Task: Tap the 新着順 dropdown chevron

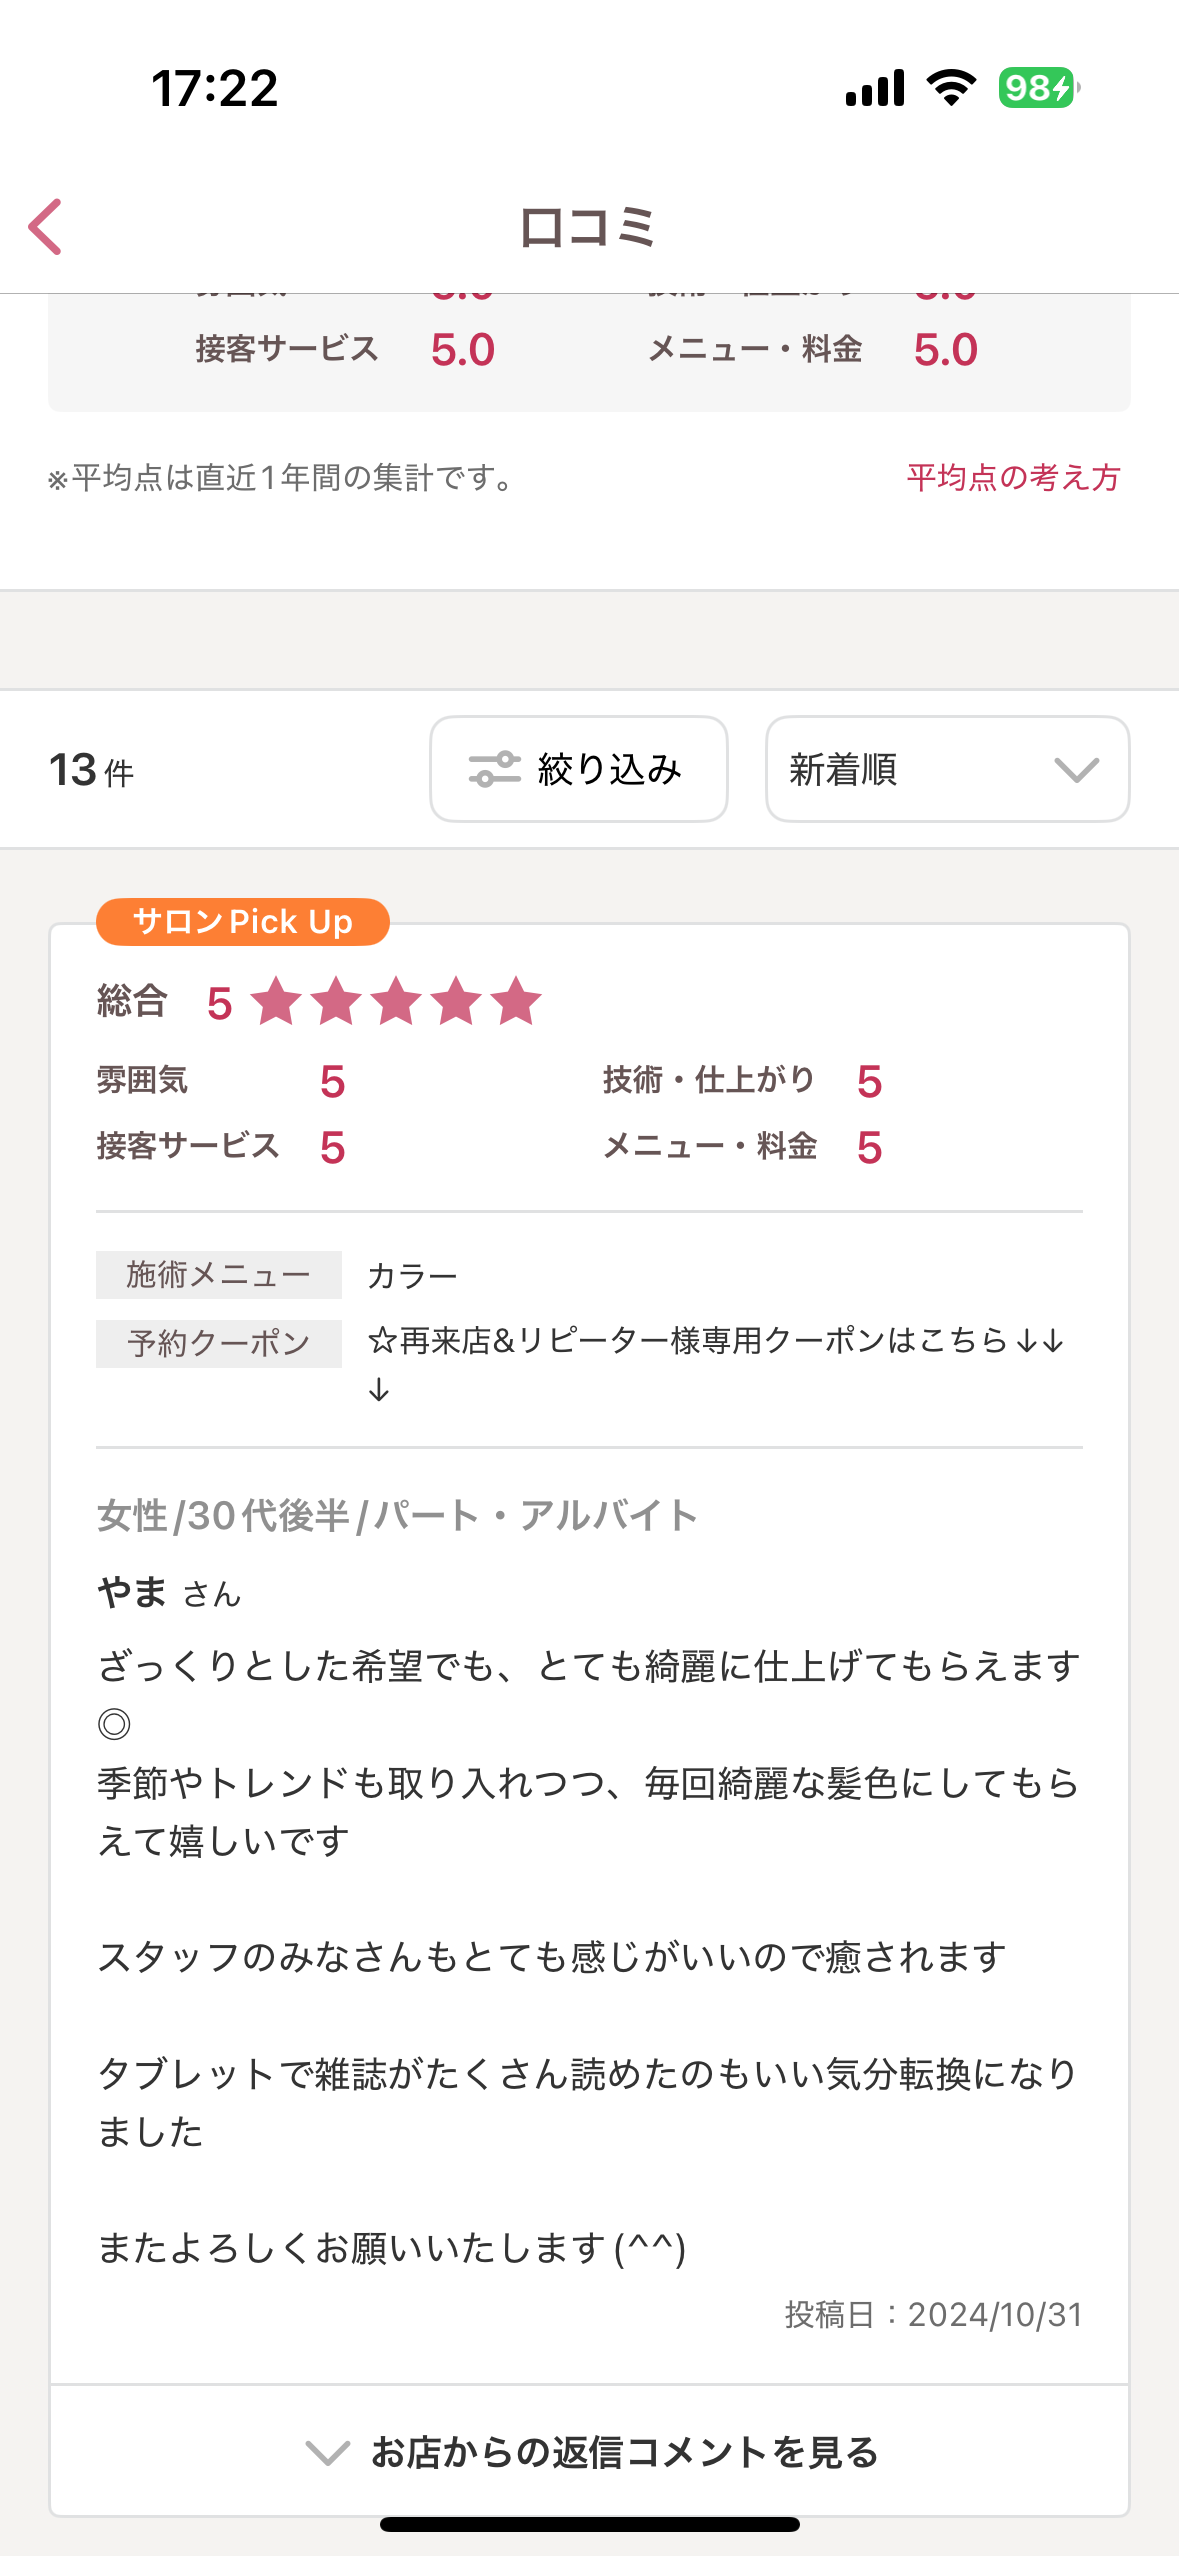Action: click(1076, 770)
